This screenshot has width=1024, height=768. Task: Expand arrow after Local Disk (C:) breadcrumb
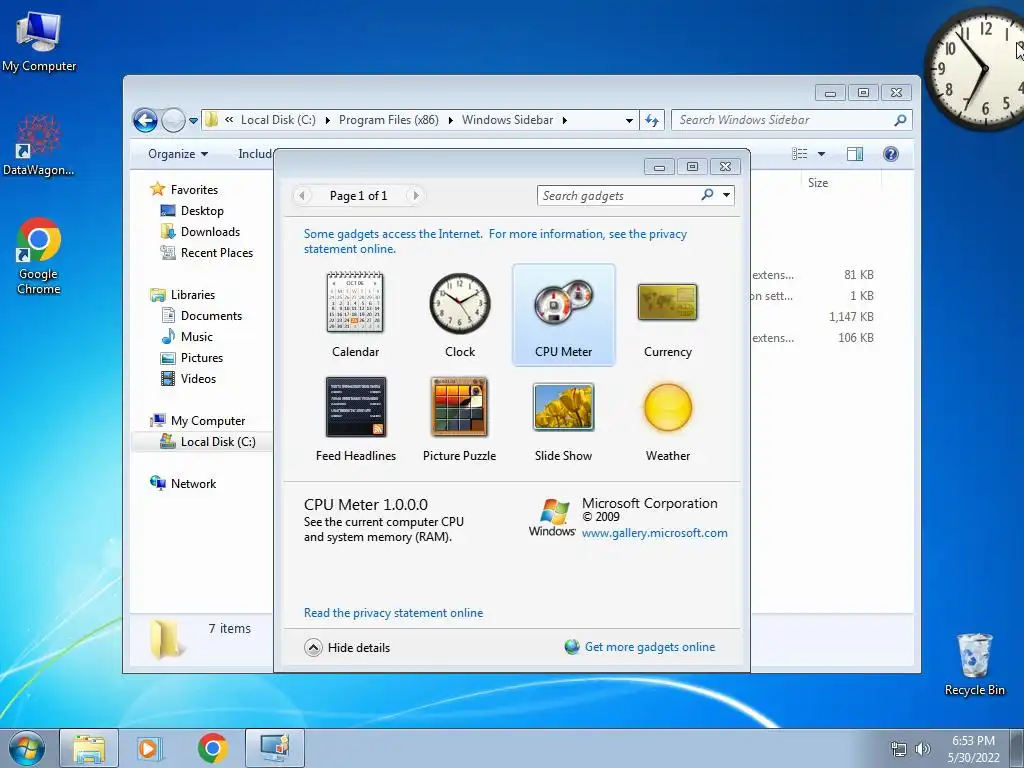327,120
